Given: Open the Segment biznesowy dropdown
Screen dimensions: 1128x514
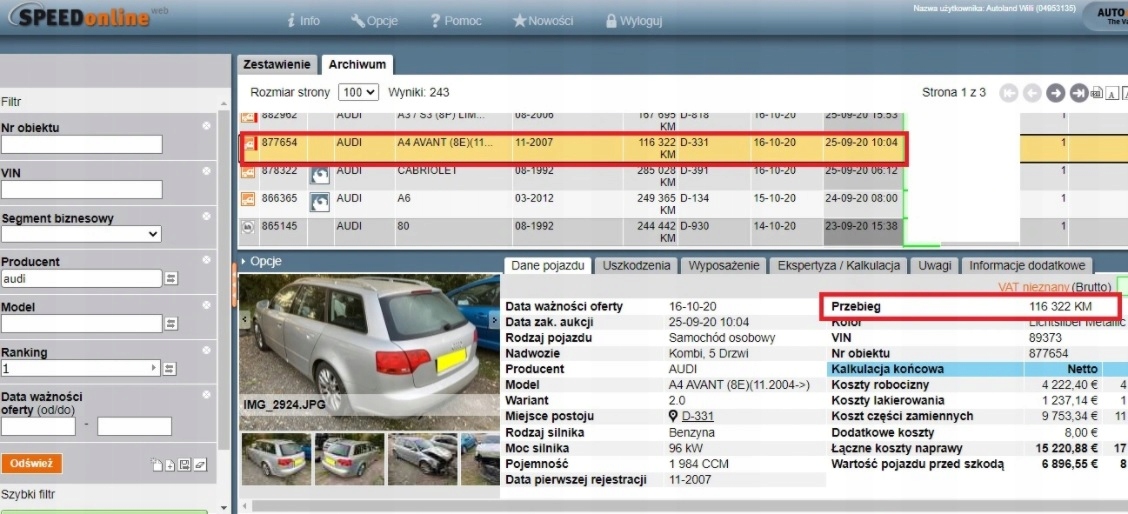Looking at the screenshot, I should click(82, 234).
